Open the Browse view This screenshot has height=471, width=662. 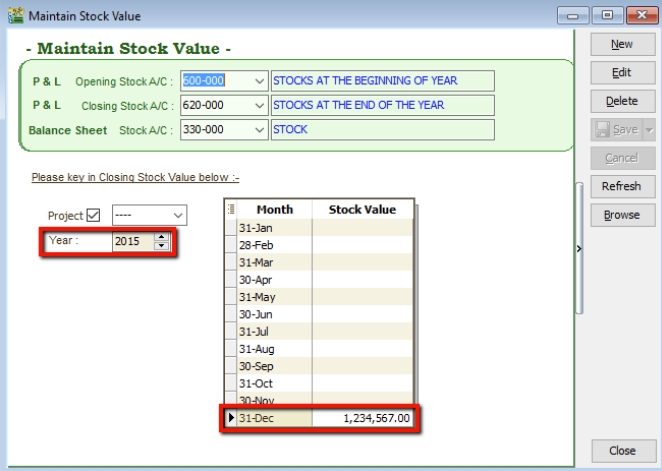(621, 215)
